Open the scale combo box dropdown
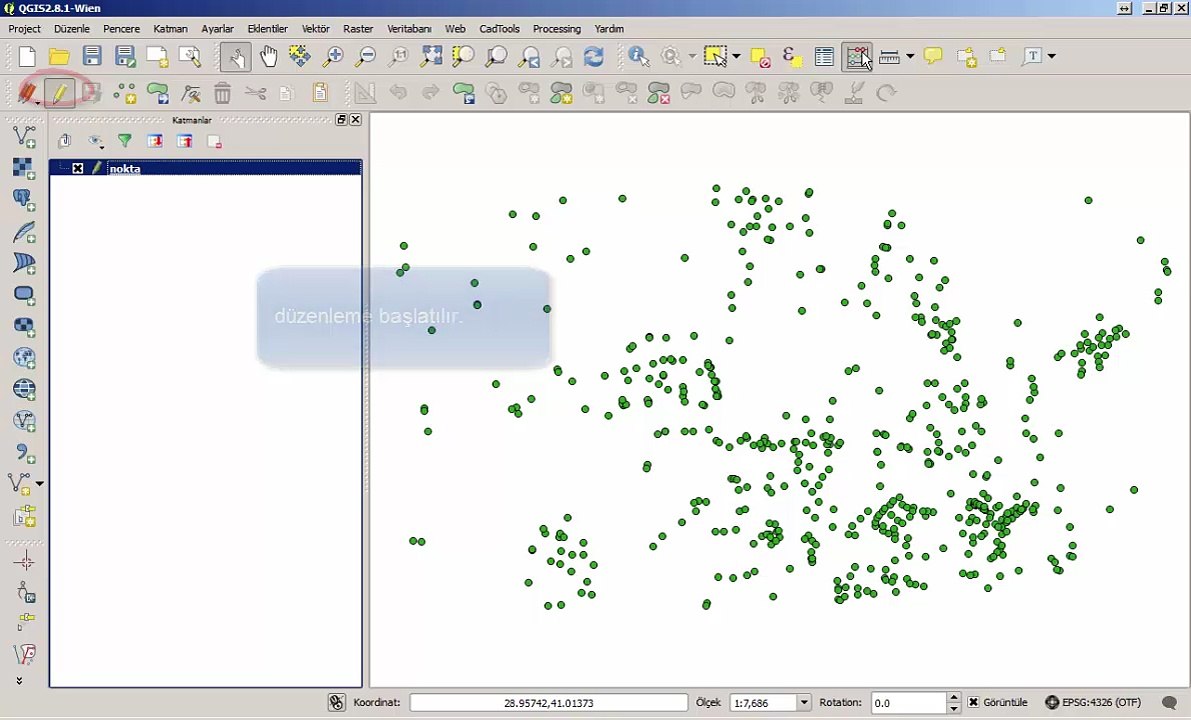The image size is (1191, 720). [804, 703]
